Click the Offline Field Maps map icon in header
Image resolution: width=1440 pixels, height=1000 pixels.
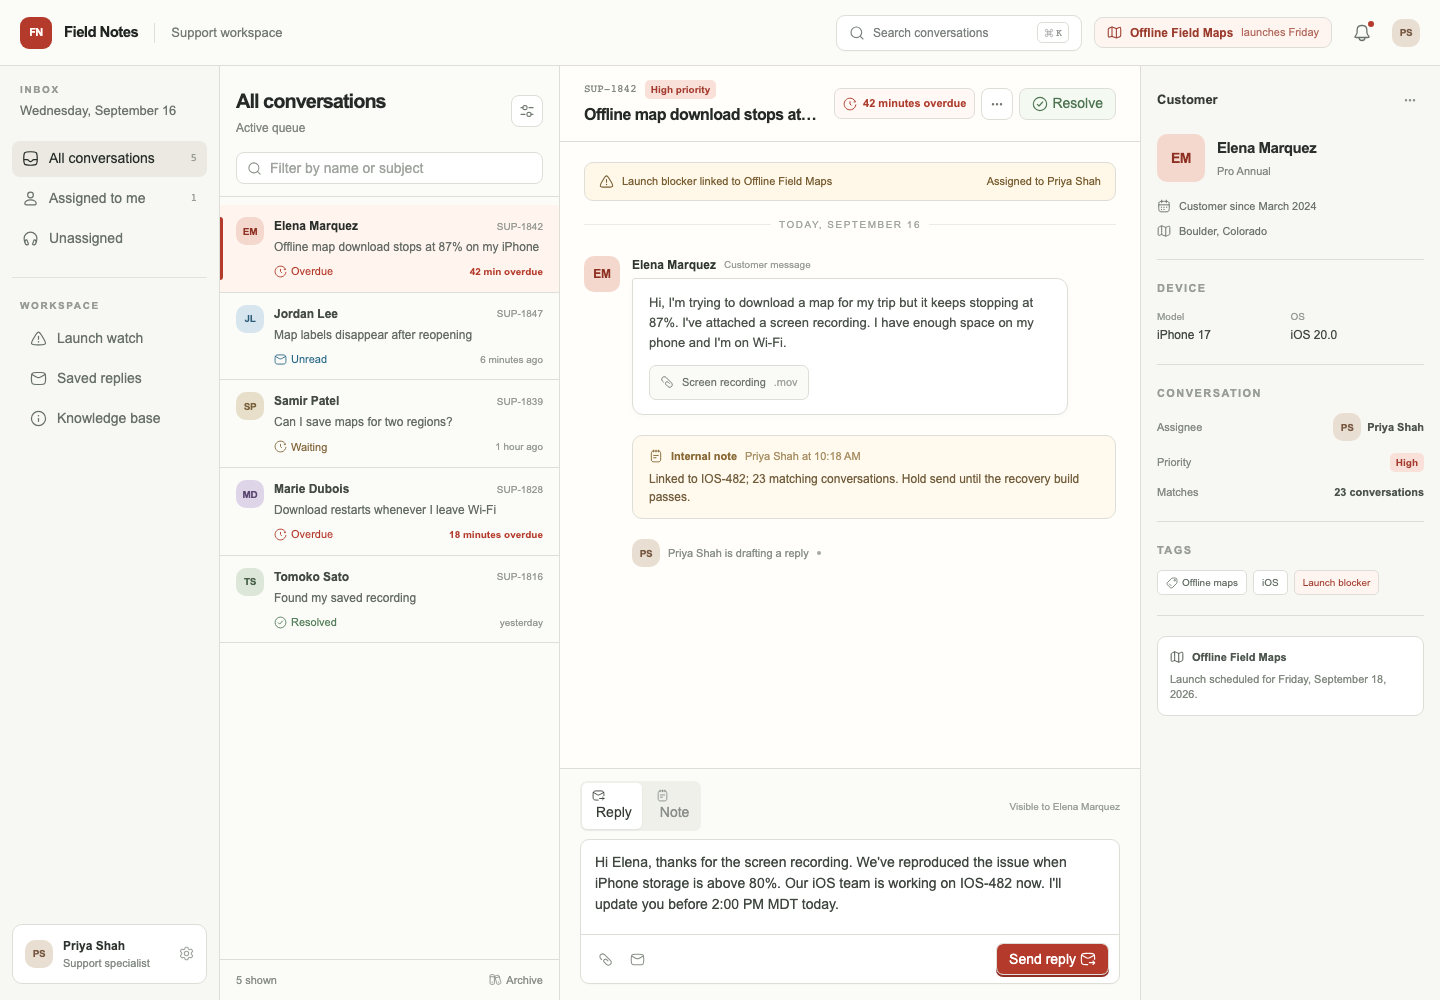pyautogui.click(x=1114, y=33)
